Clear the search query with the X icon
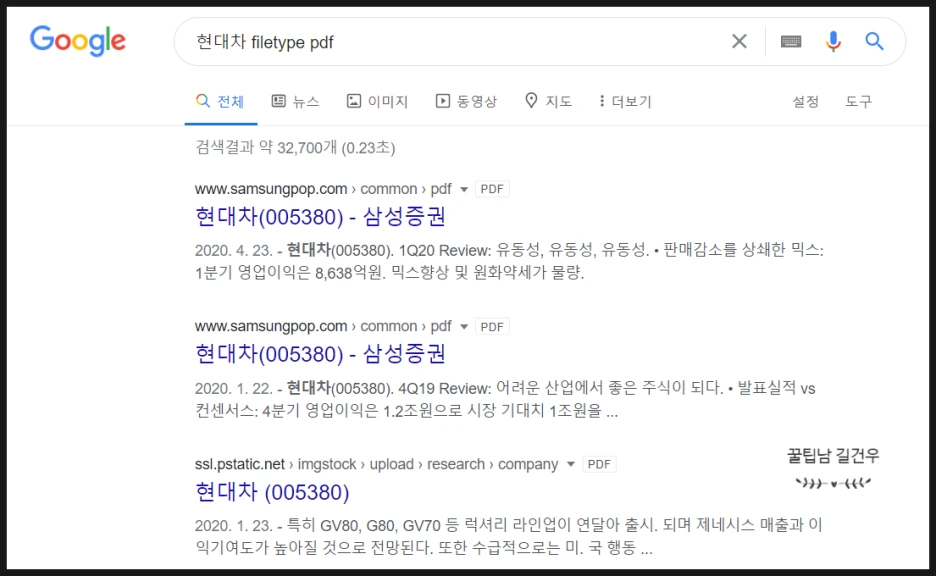Viewport: 936px width, 576px height. coord(739,41)
